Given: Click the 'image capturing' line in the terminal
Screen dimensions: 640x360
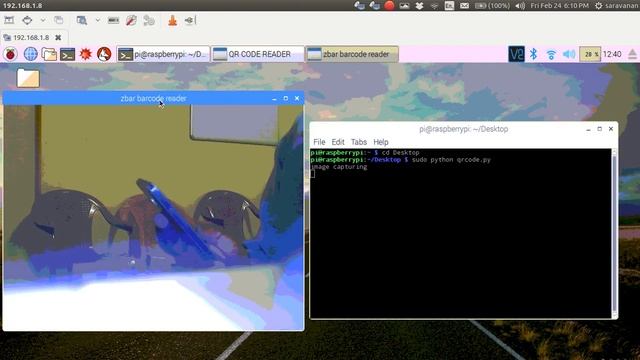Looking at the screenshot, I should (339, 167).
